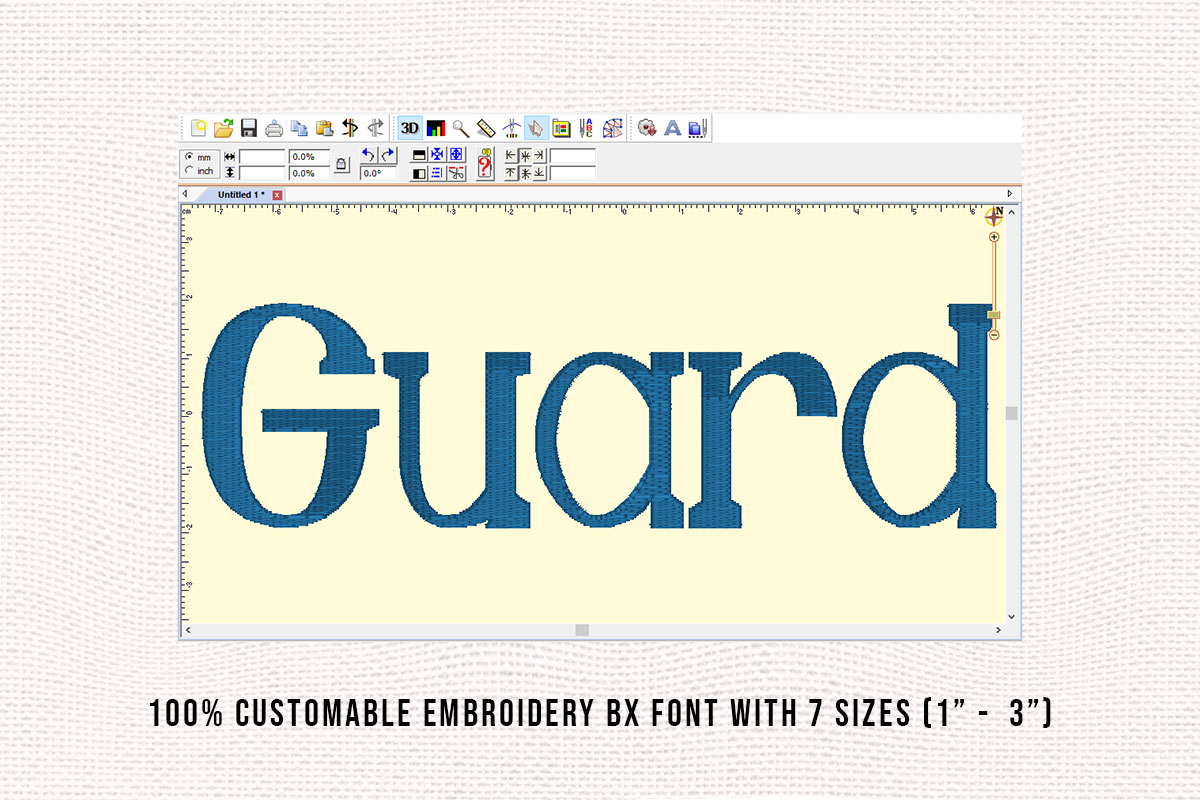Select the pointer selection tool
1200x800 pixels.
(x=535, y=128)
